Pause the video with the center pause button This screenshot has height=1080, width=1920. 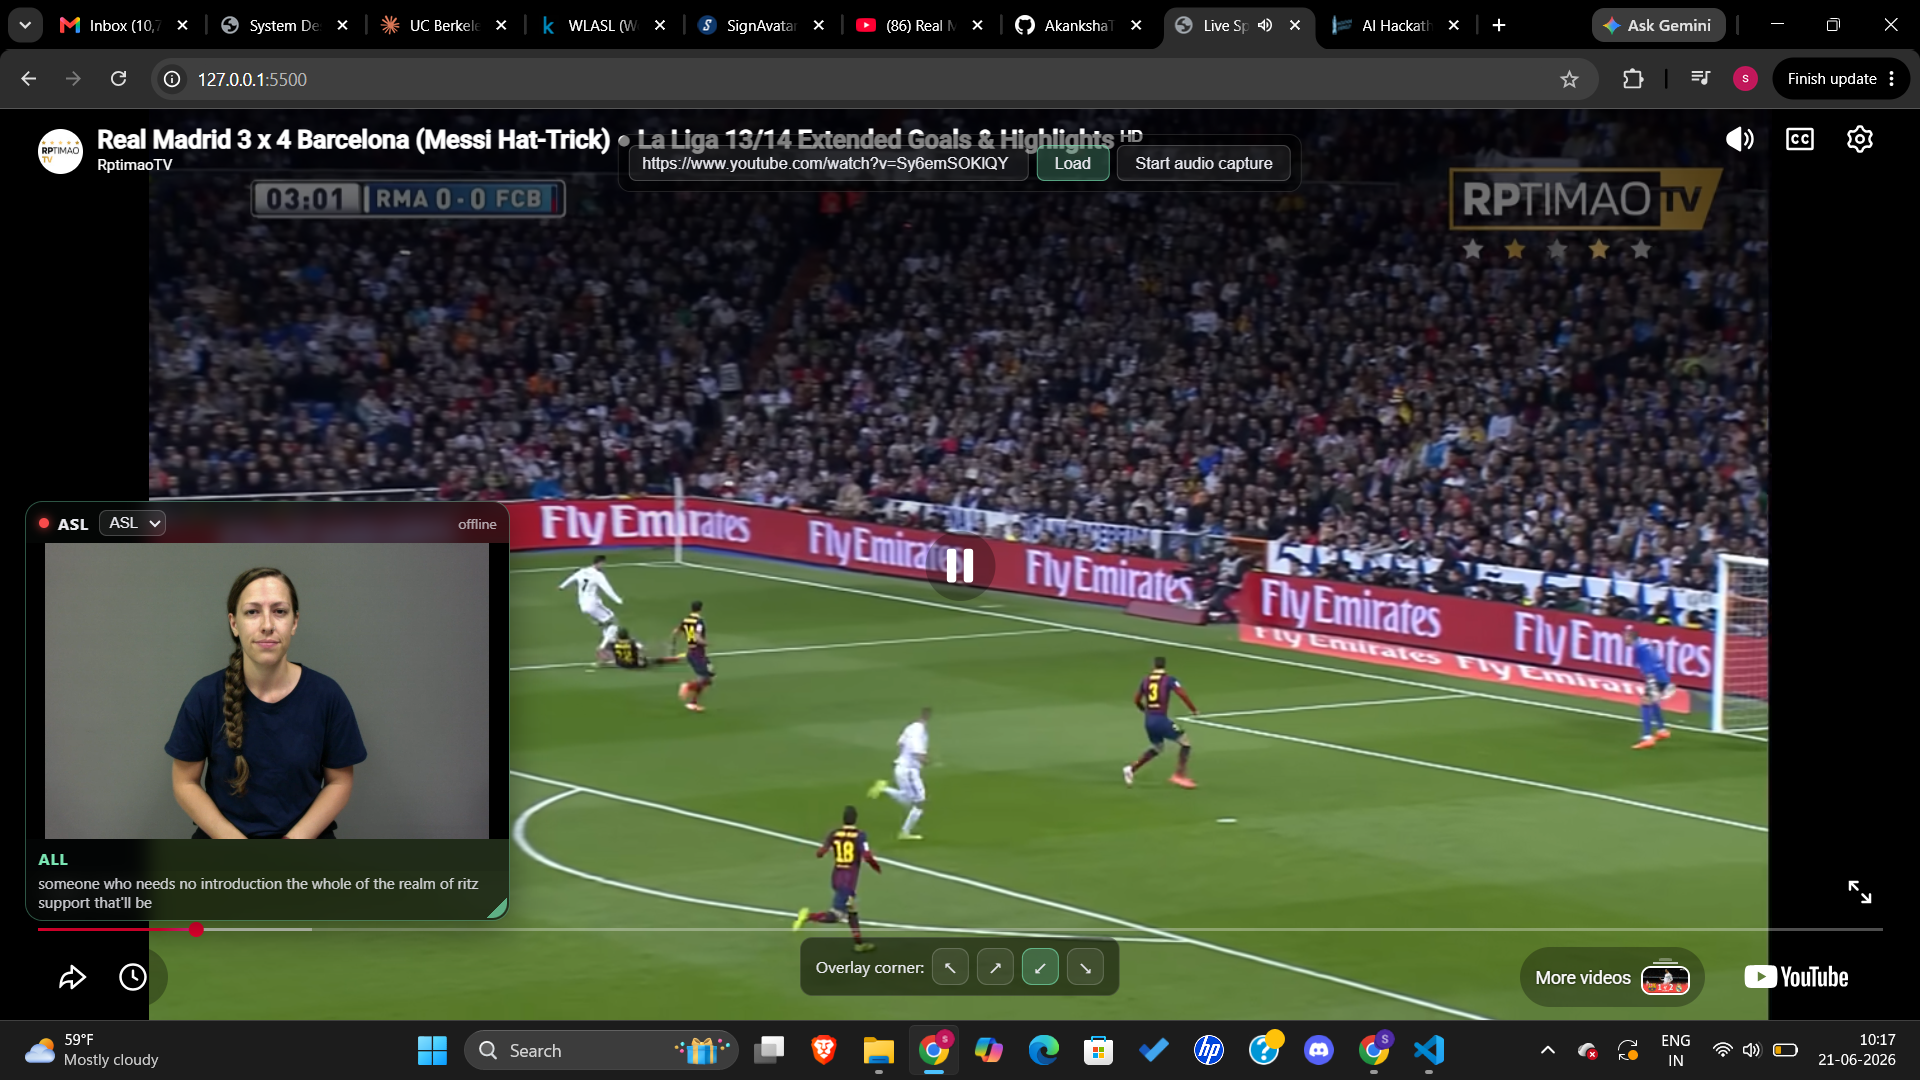pos(959,566)
